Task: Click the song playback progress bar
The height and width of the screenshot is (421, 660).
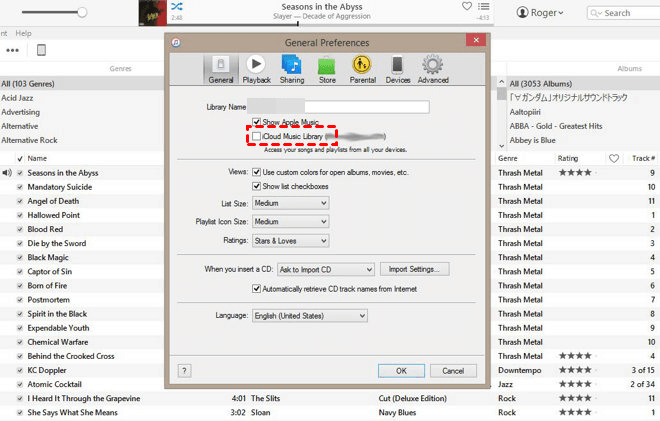Action: click(330, 25)
